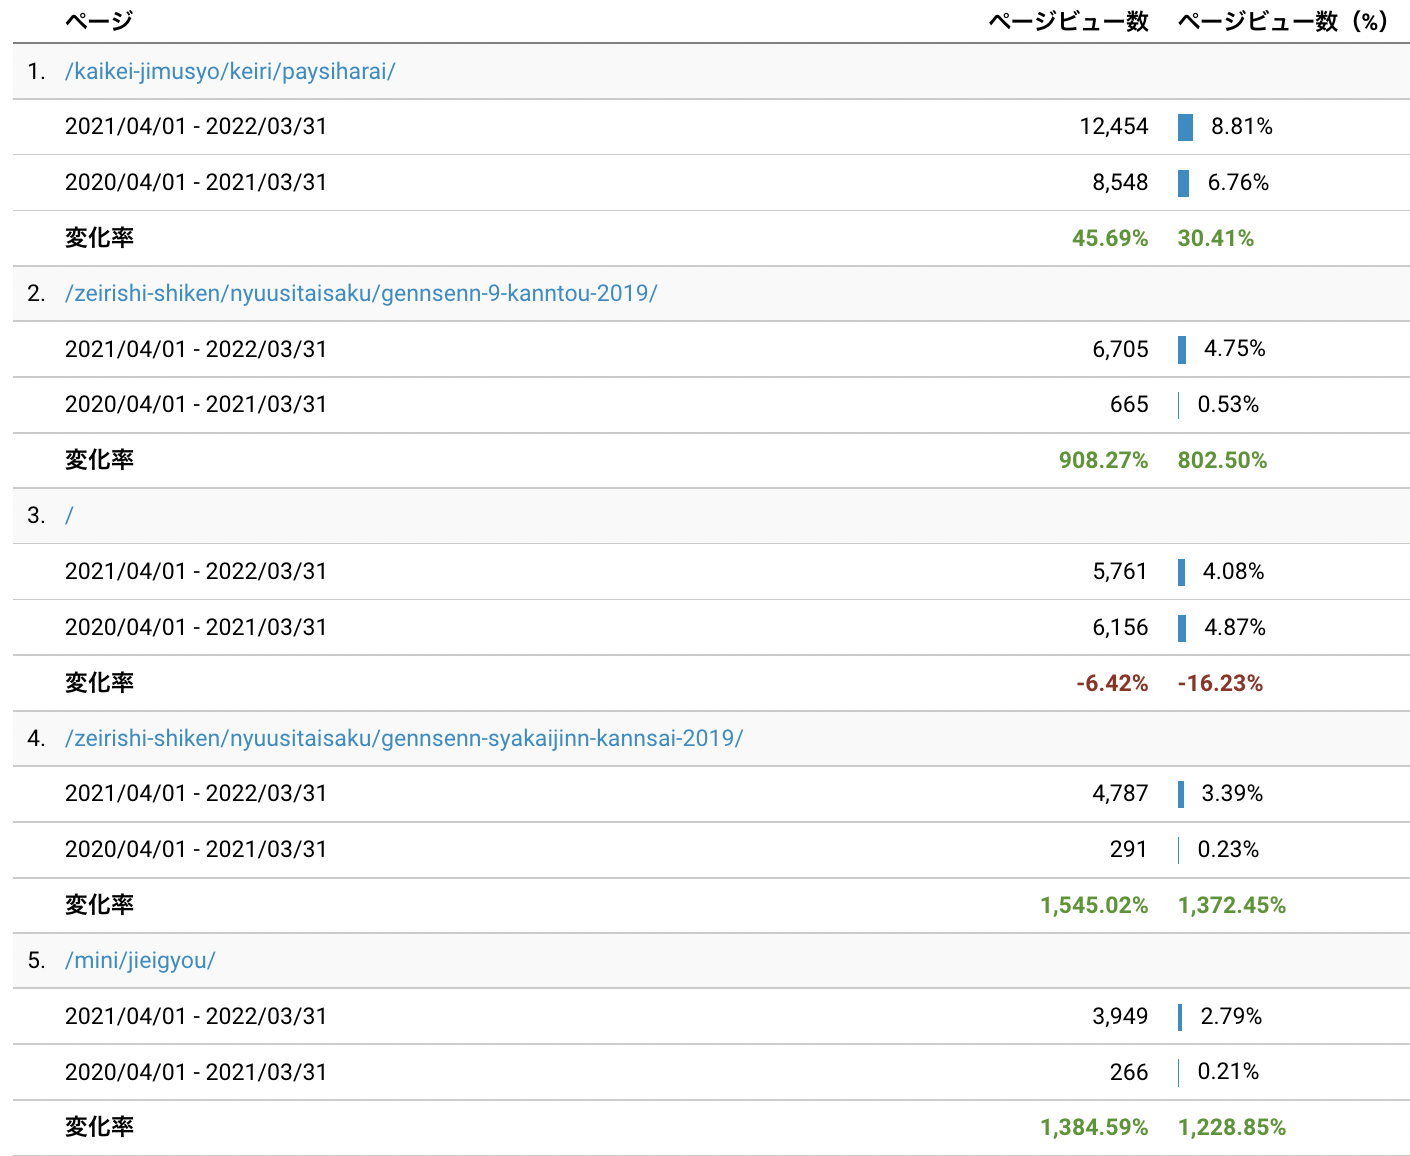The image size is (1410, 1156).
Task: Select the 6,156 pageviews value
Action: tap(1120, 628)
